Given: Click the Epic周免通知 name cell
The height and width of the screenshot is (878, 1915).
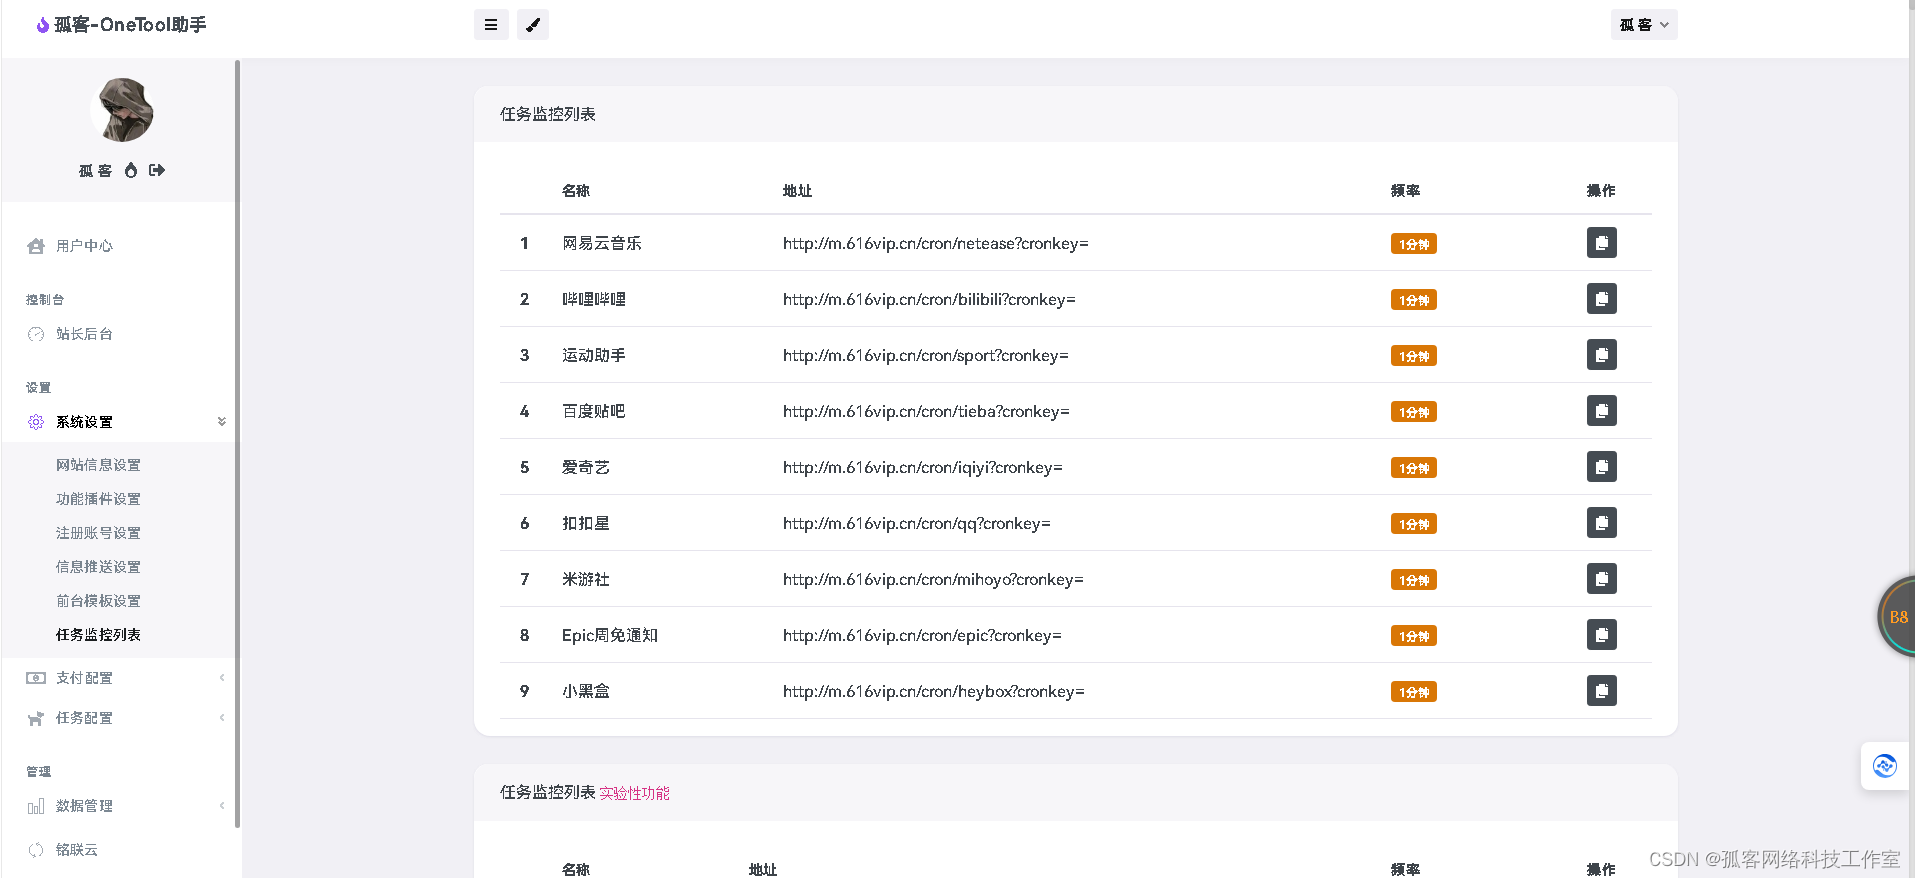Looking at the screenshot, I should coord(610,636).
